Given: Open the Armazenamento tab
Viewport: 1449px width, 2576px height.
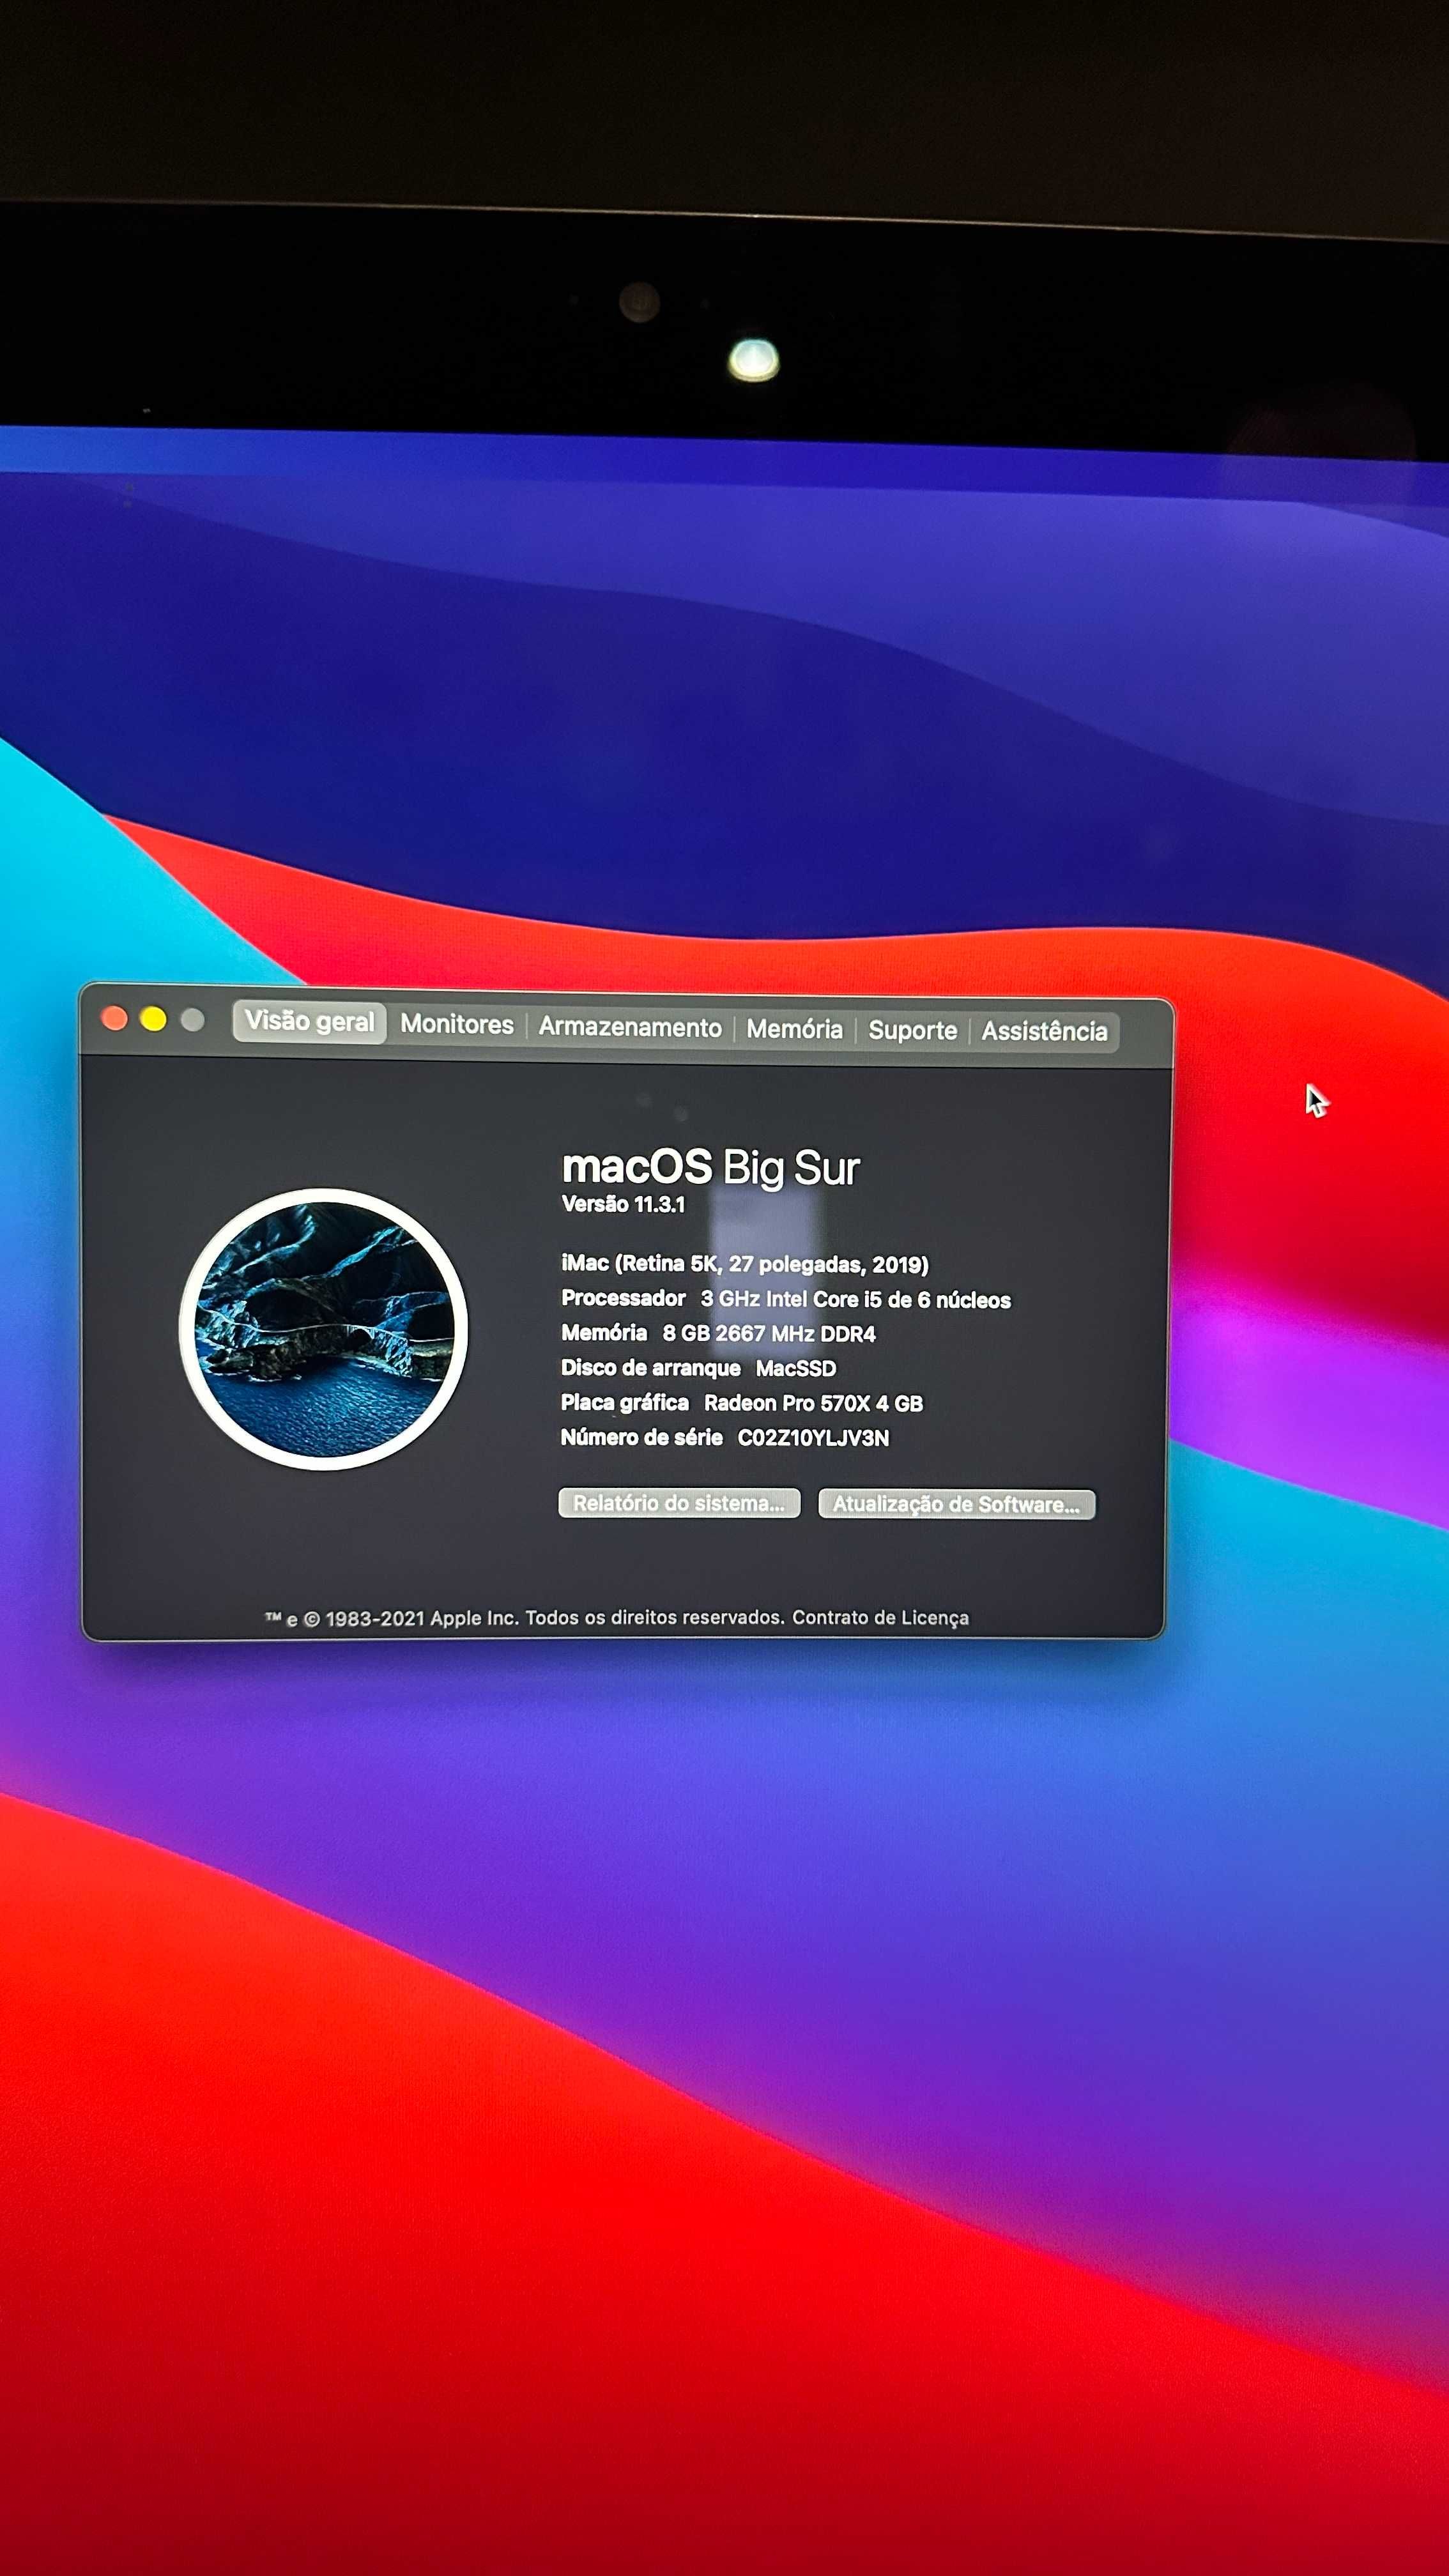Looking at the screenshot, I should 630,1027.
